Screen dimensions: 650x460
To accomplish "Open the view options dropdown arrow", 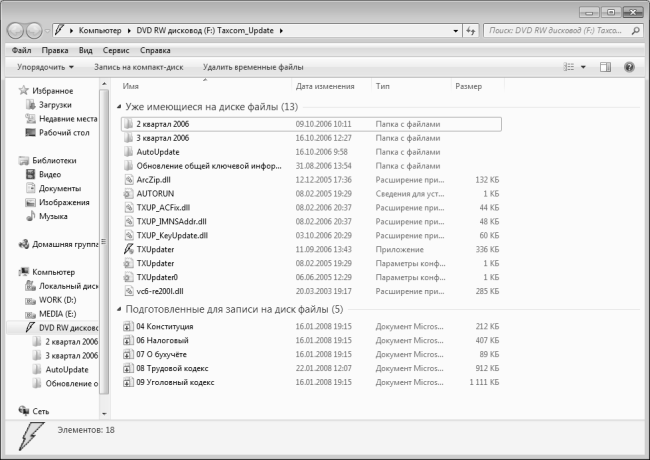I will [x=583, y=67].
